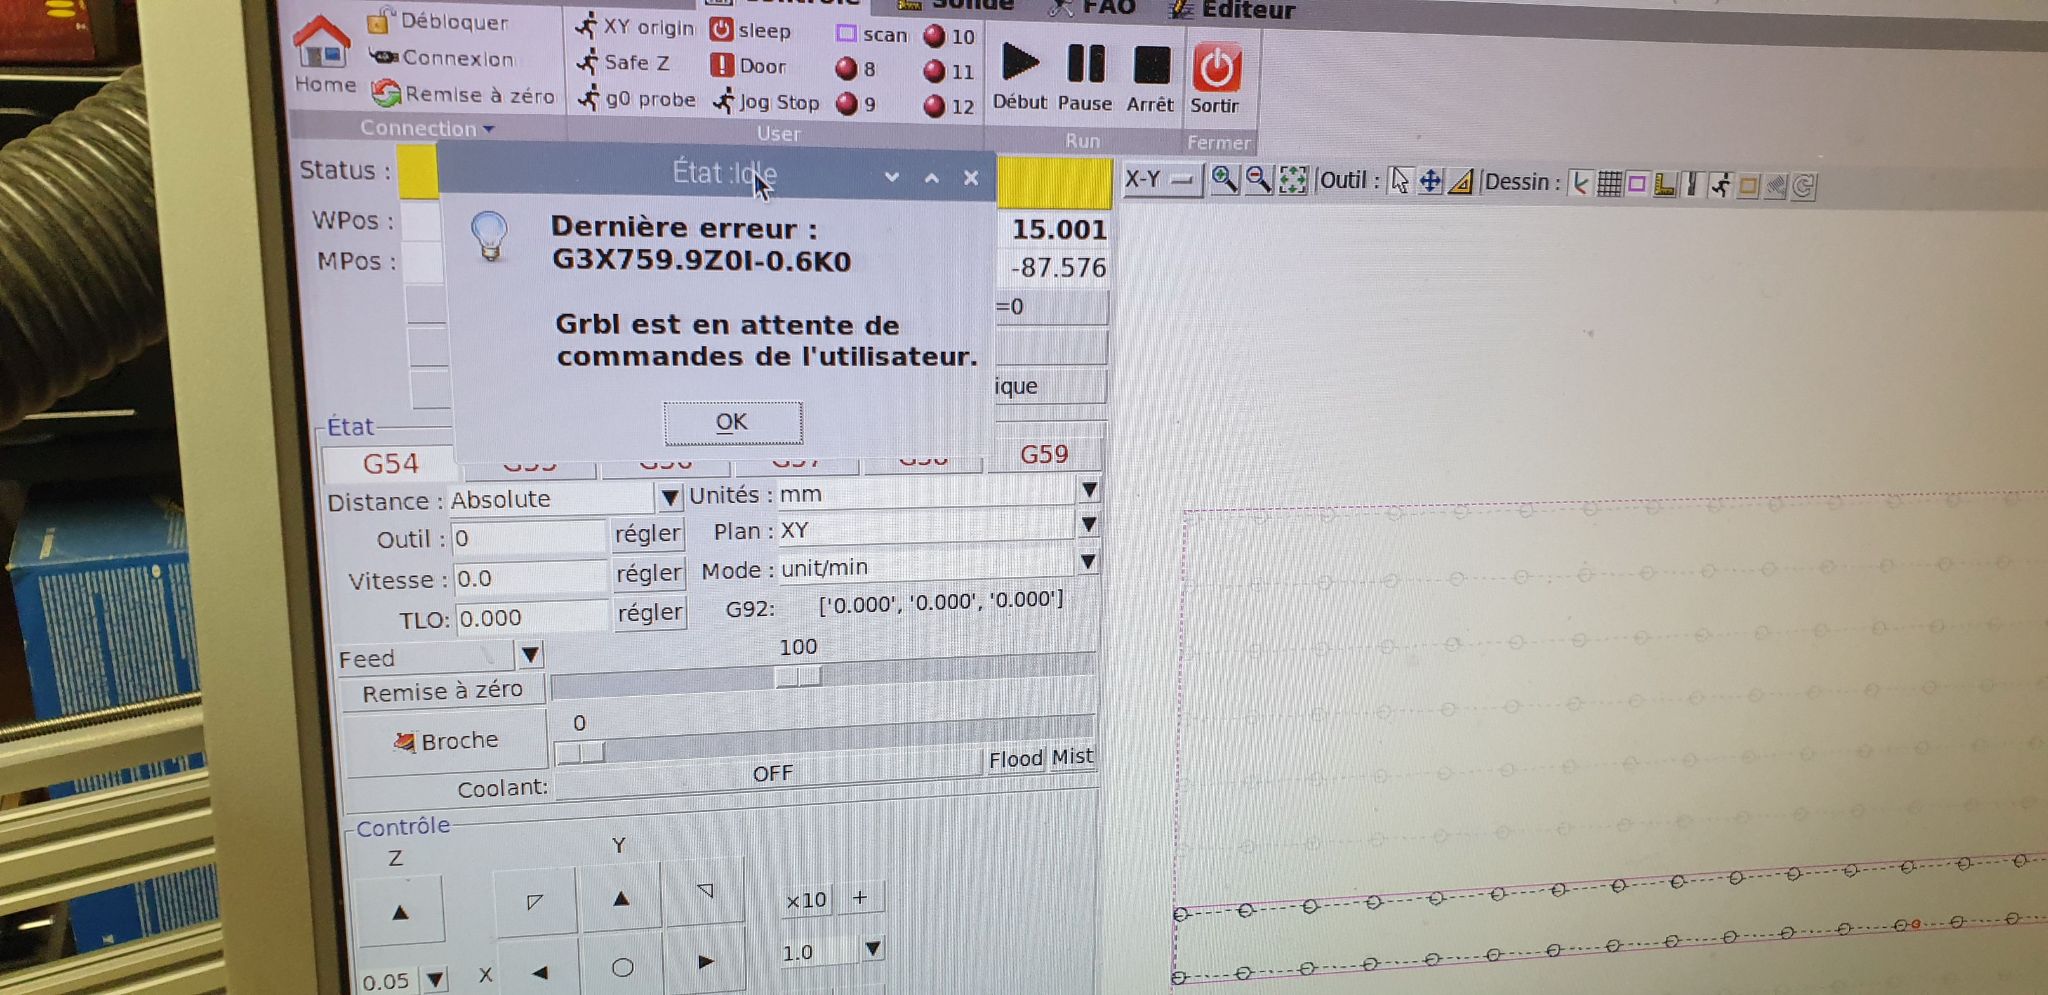The width and height of the screenshot is (2048, 995).
Task: Enable Flood coolant
Action: 1015,759
